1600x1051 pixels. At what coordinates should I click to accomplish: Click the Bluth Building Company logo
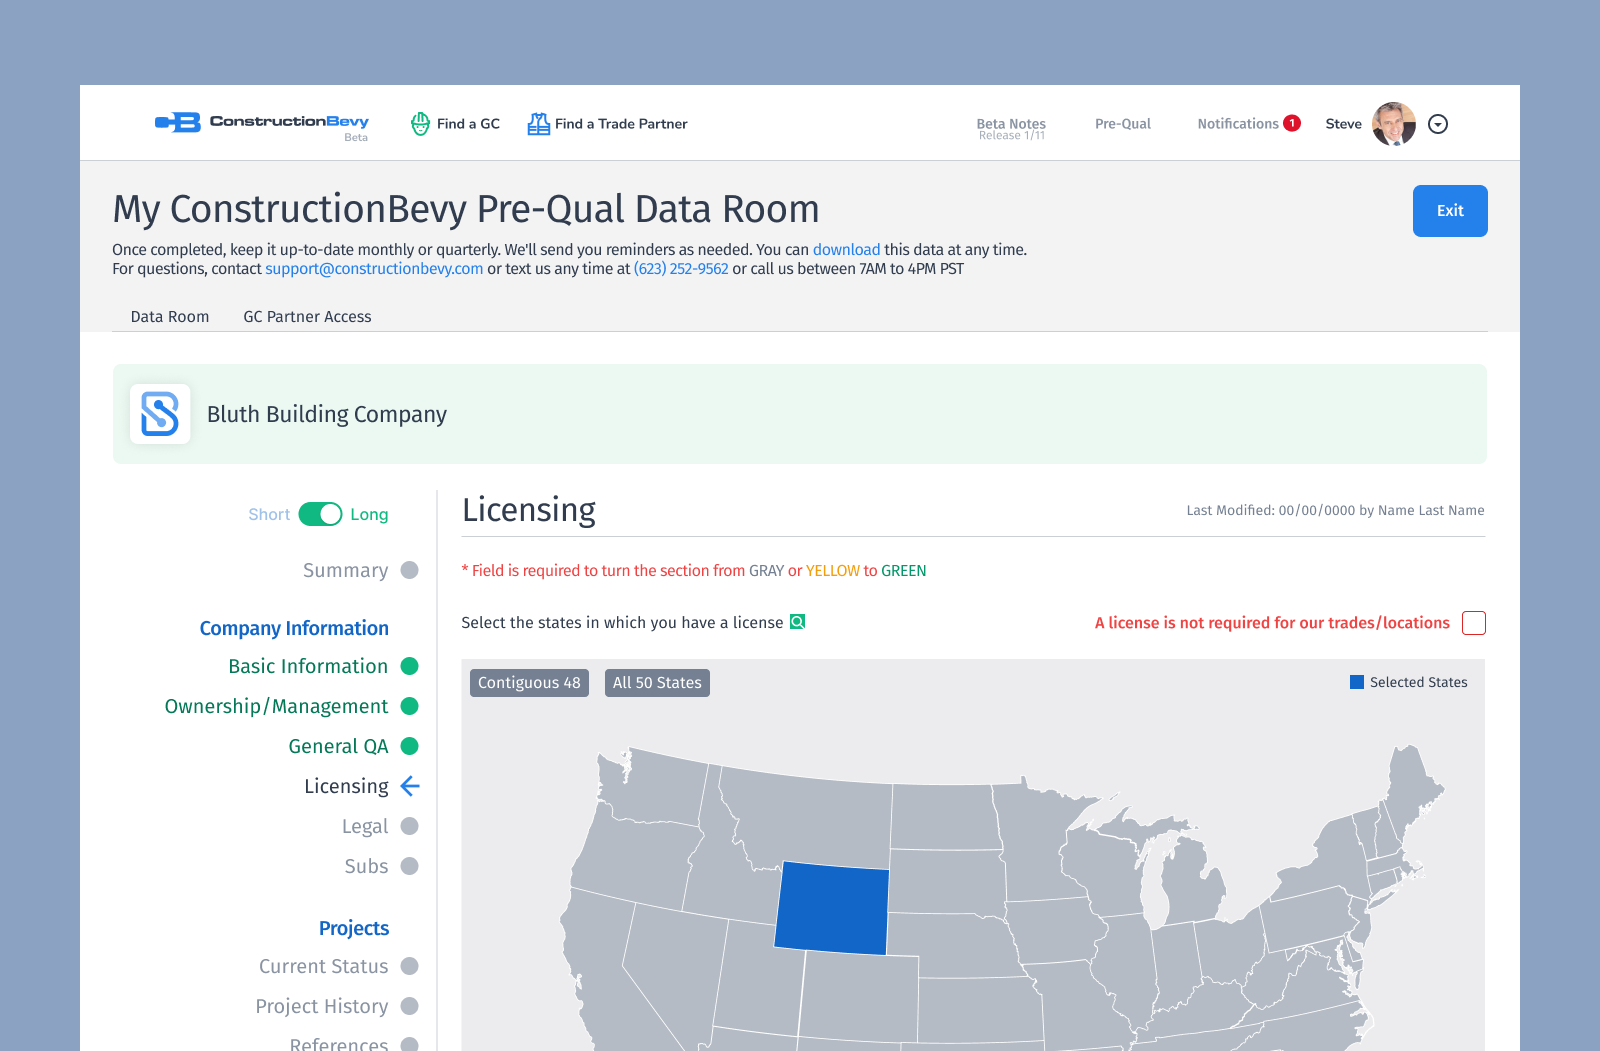click(x=160, y=414)
